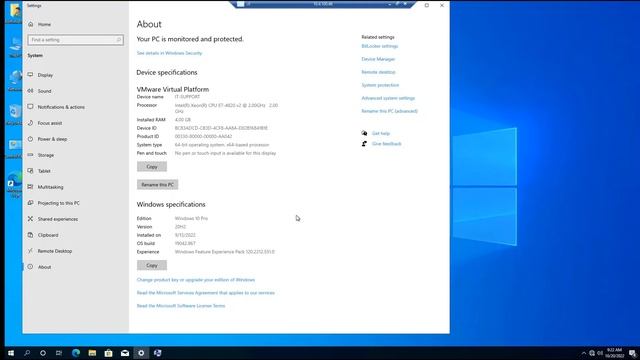Image resolution: width=640 pixels, height=360 pixels.
Task: Open Remote desktop related link
Action: tap(378, 72)
